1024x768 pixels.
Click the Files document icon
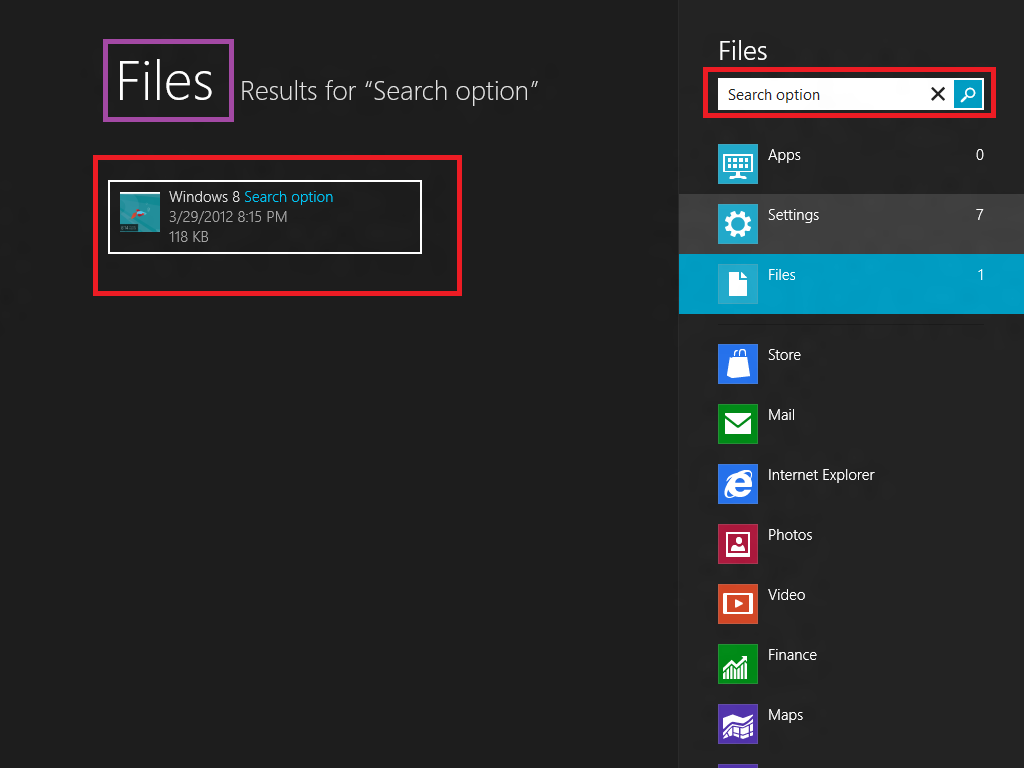738,284
